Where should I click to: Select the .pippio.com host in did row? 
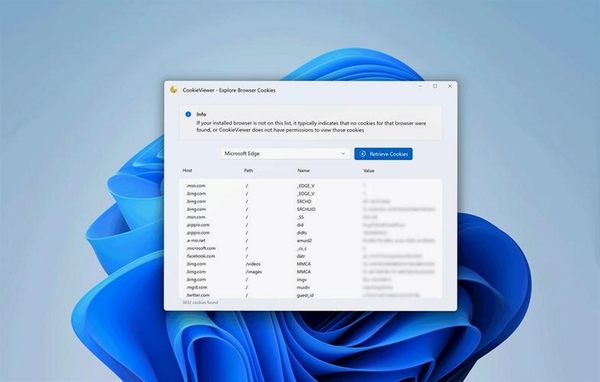198,225
